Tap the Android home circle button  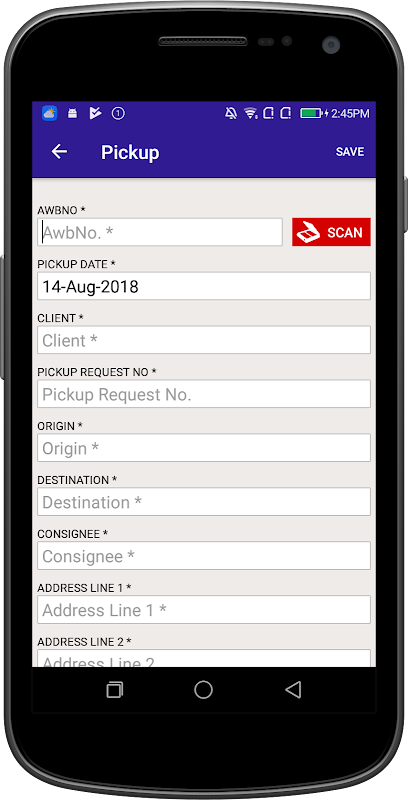pyautogui.click(x=203, y=690)
